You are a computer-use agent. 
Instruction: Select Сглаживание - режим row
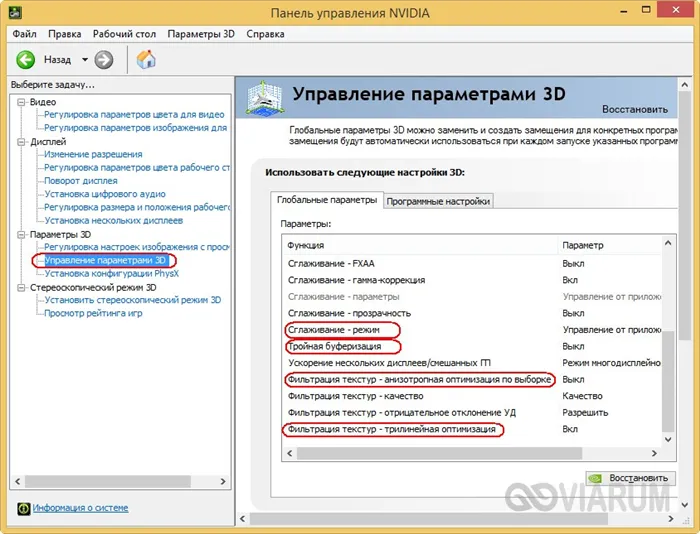[x=471, y=330]
